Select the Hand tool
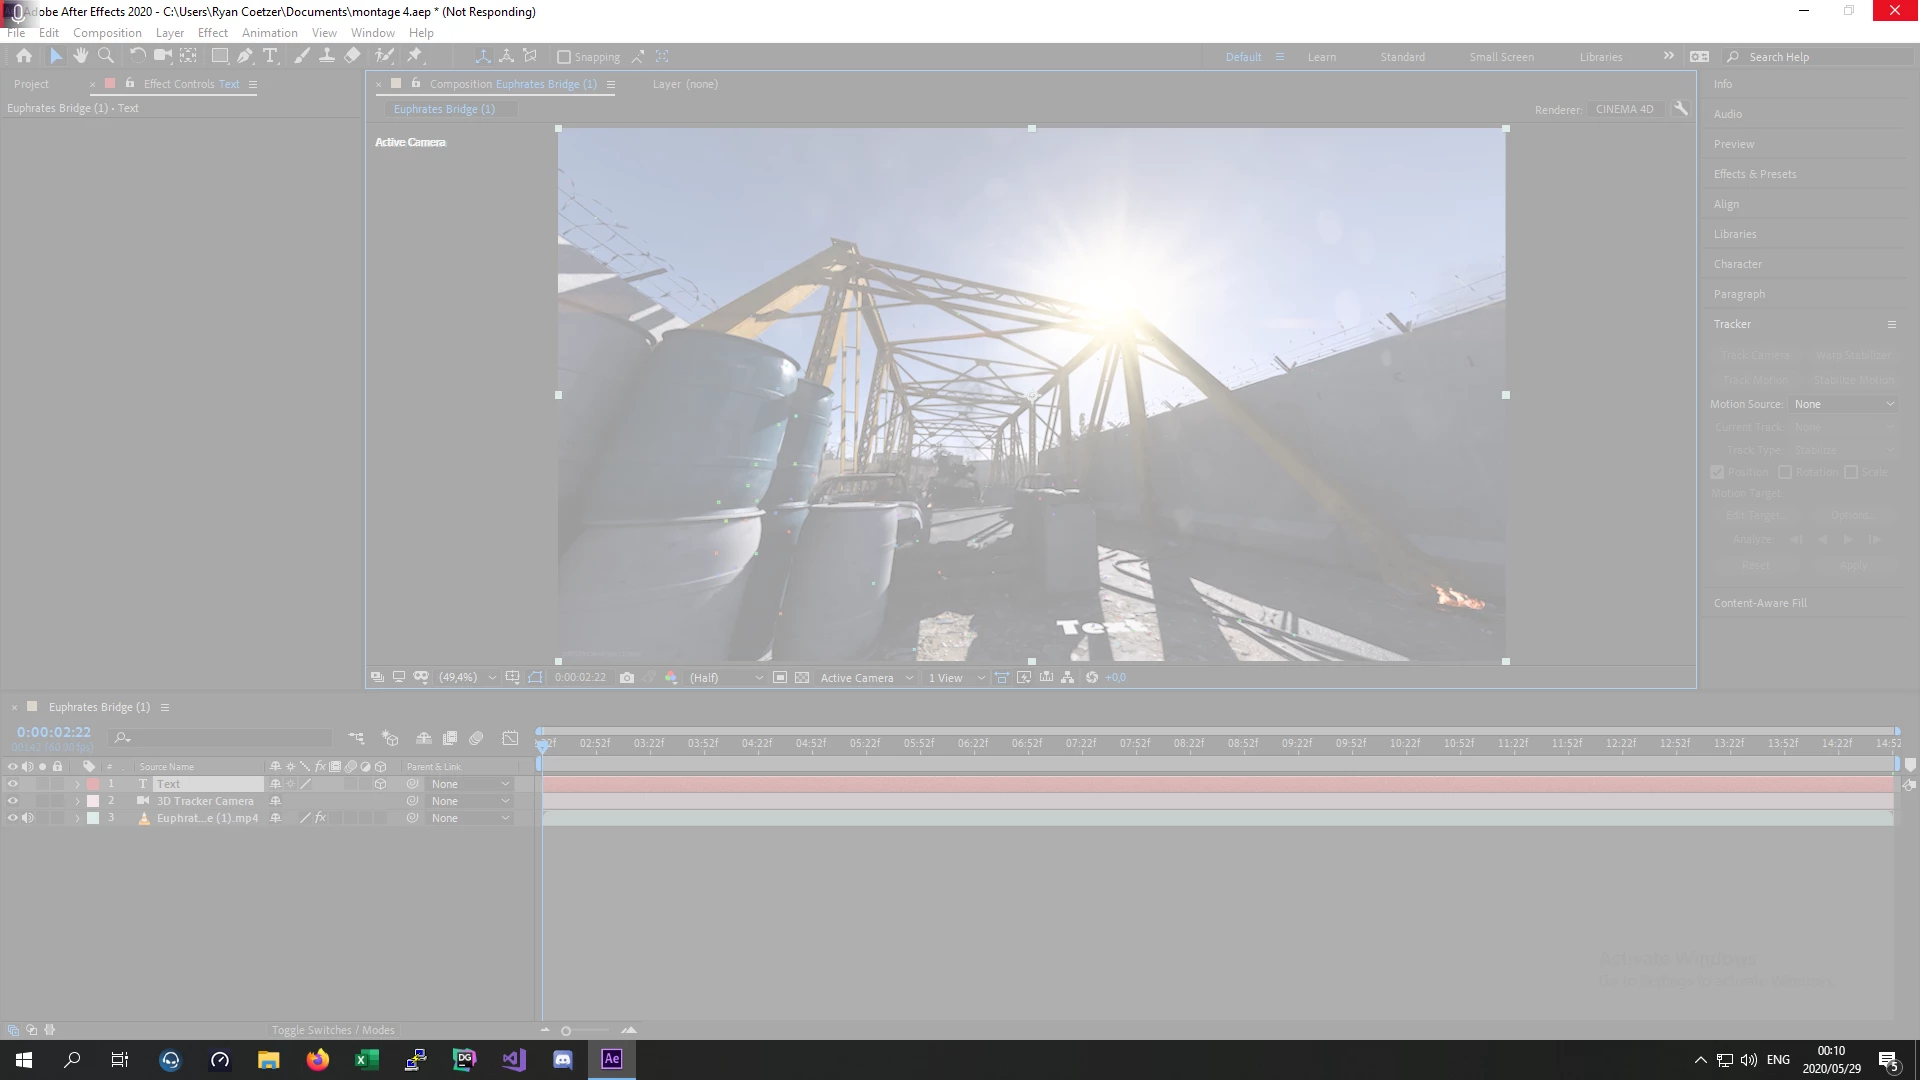 coord(81,56)
